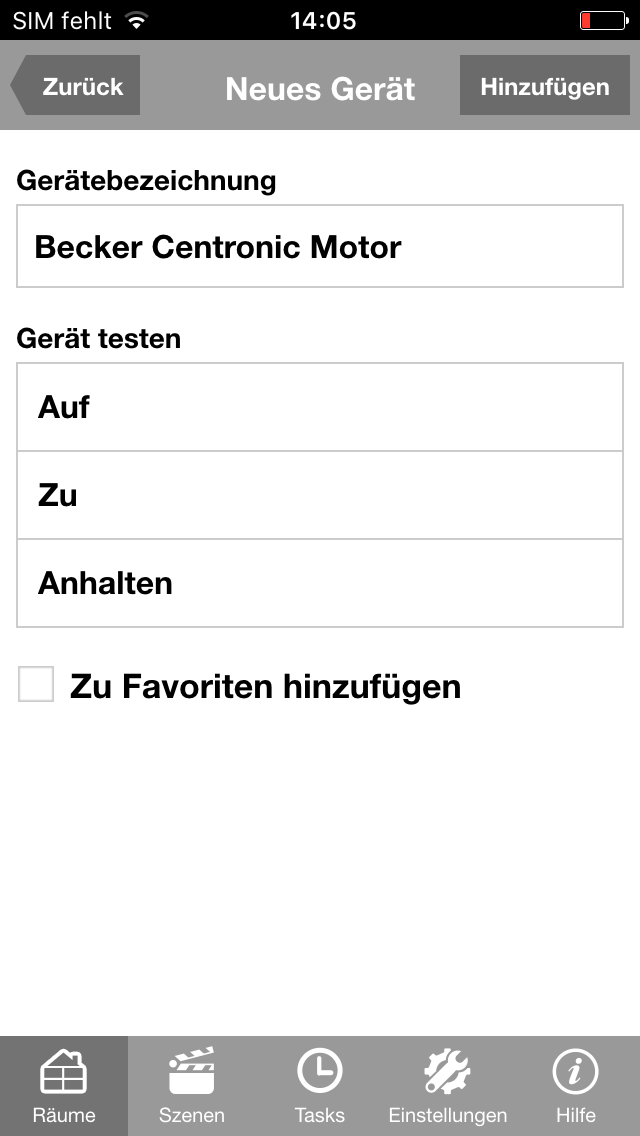Tap the Zu test command row
This screenshot has height=1136, width=640.
[x=320, y=495]
